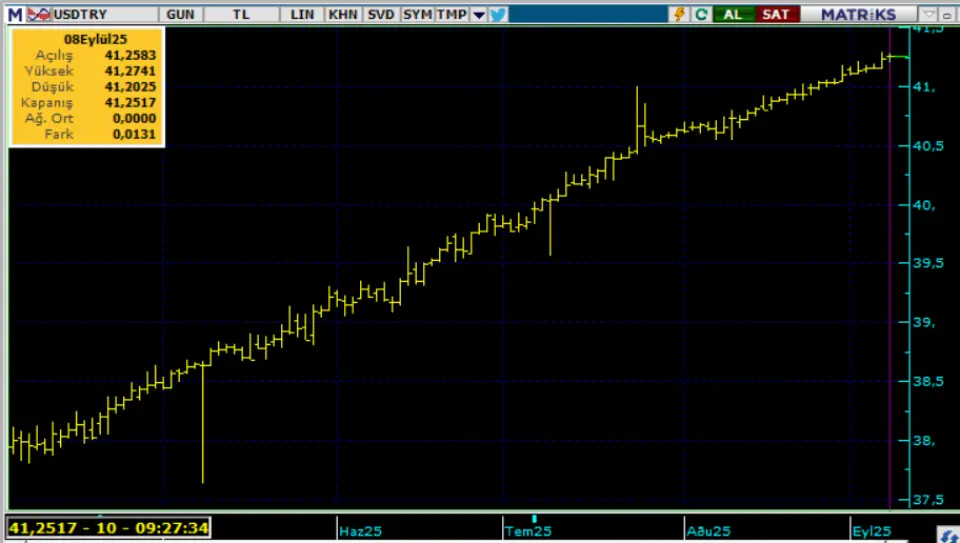
Task: Toggle the SVD option
Action: (380, 14)
